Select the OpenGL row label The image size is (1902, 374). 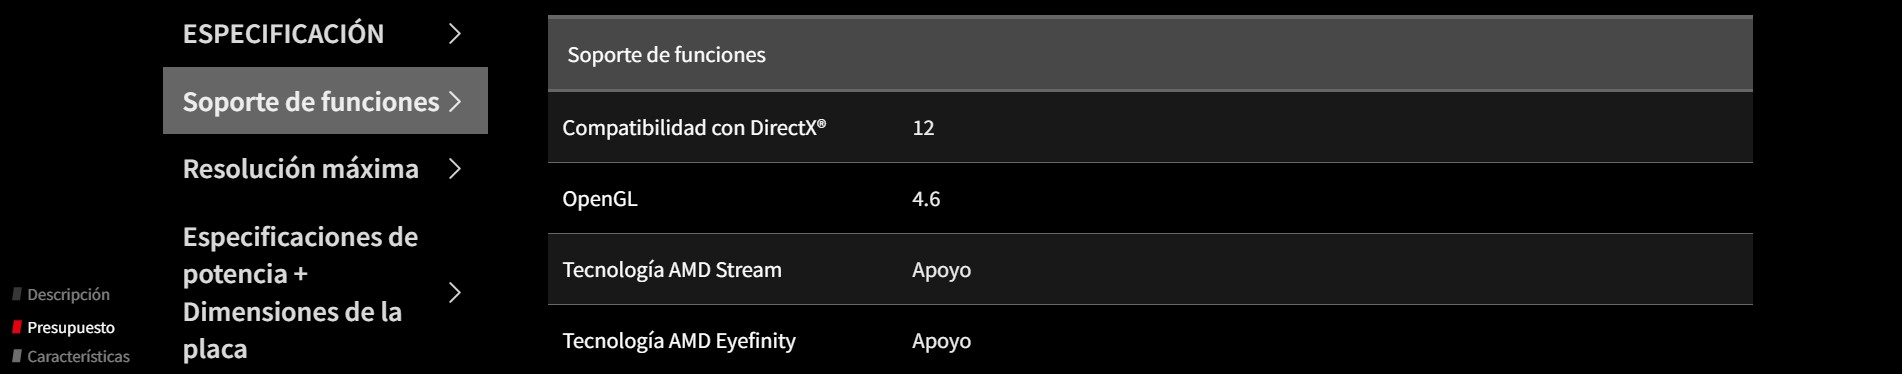pyautogui.click(x=600, y=198)
